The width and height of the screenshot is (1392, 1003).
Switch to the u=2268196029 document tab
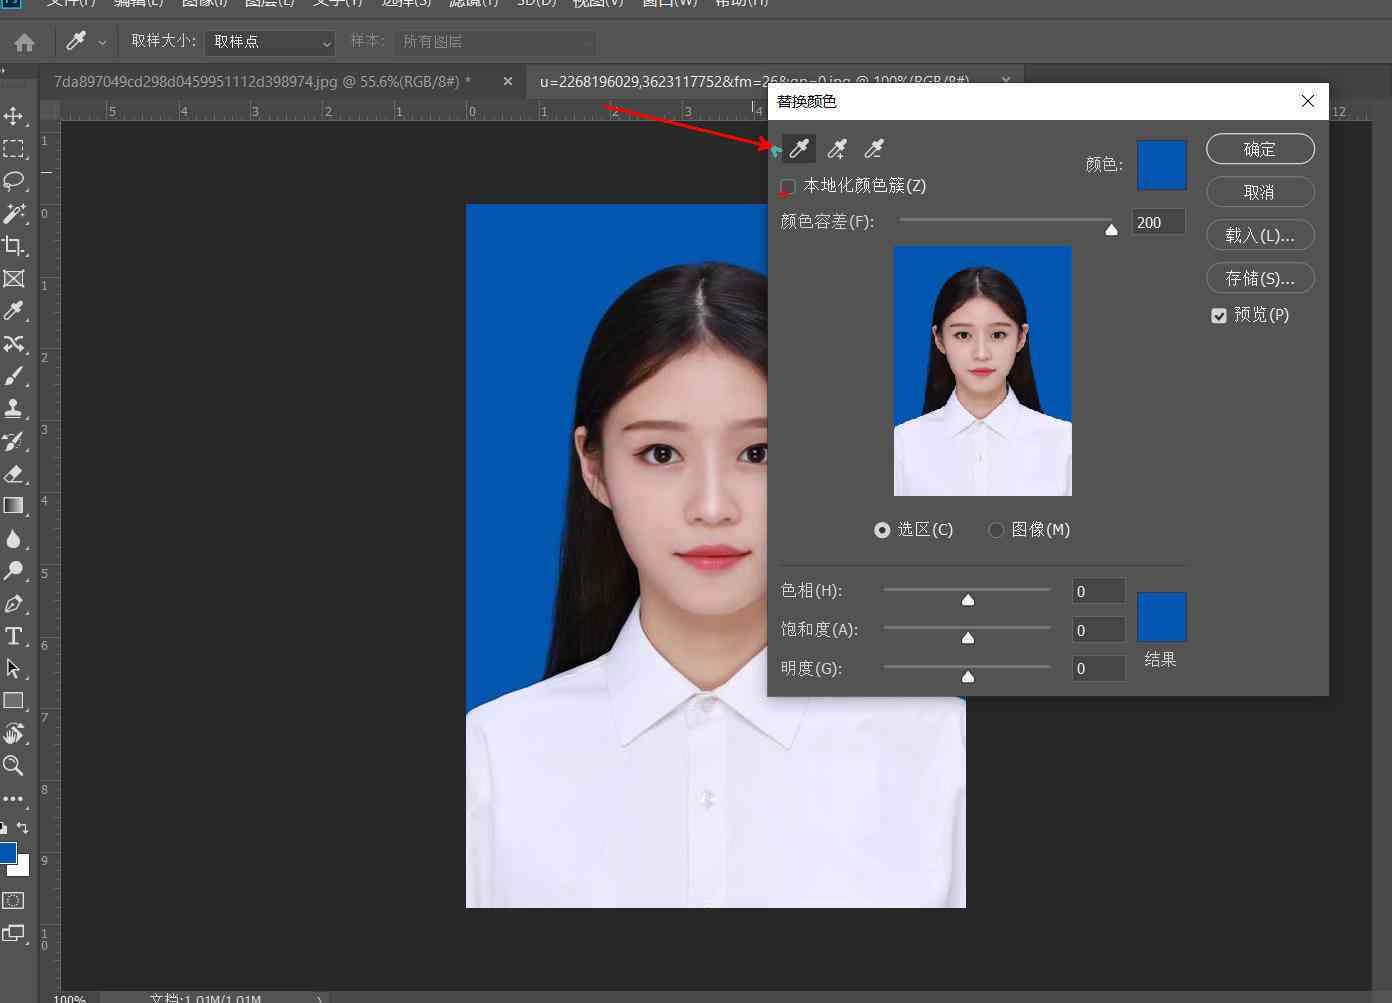coord(754,81)
